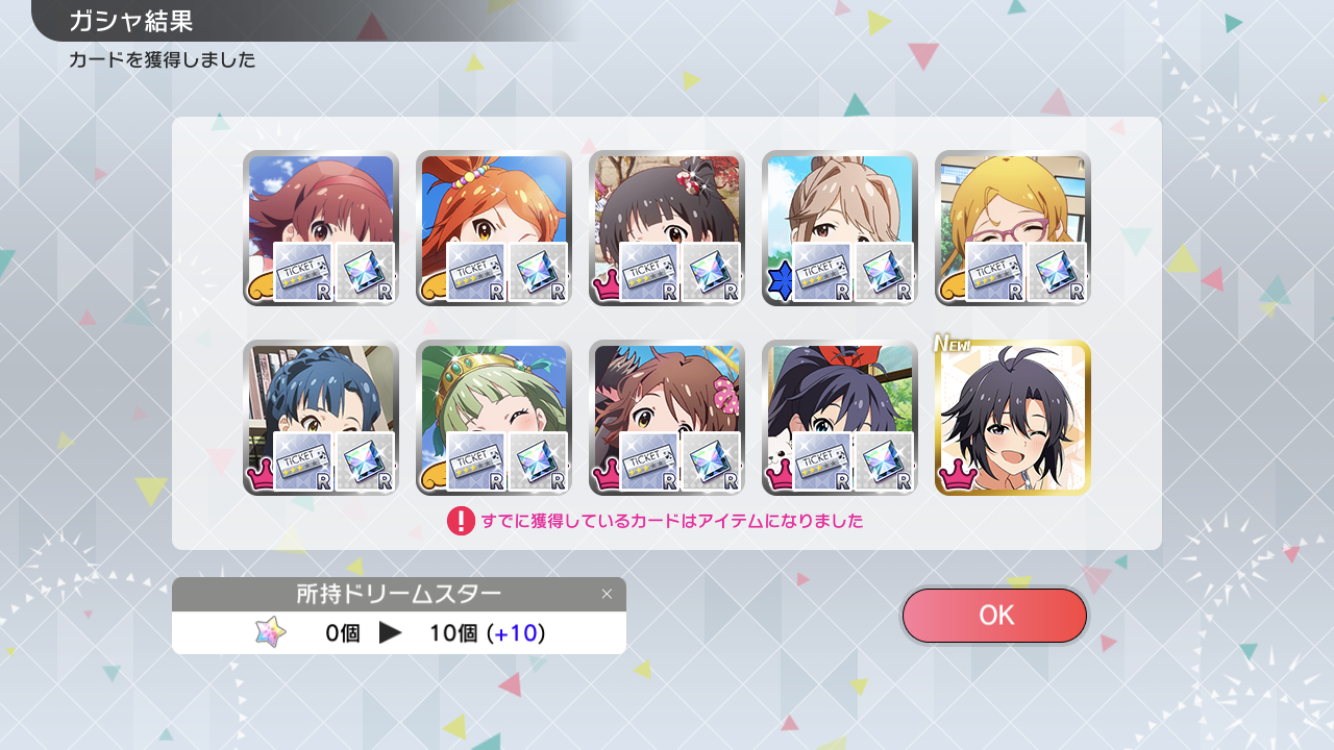This screenshot has height=750, width=1334.
Task: Choose the light brown-haired girl card
Action: pos(839,228)
